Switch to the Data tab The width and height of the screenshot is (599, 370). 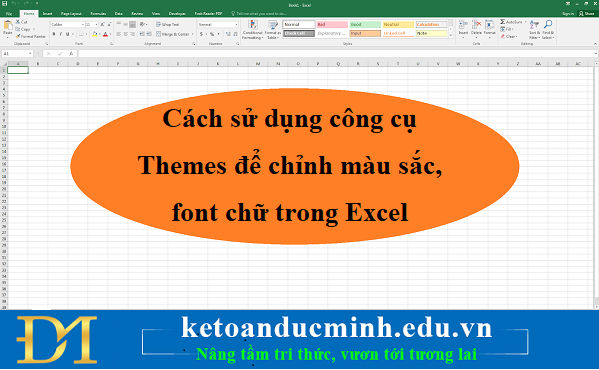pyautogui.click(x=119, y=13)
